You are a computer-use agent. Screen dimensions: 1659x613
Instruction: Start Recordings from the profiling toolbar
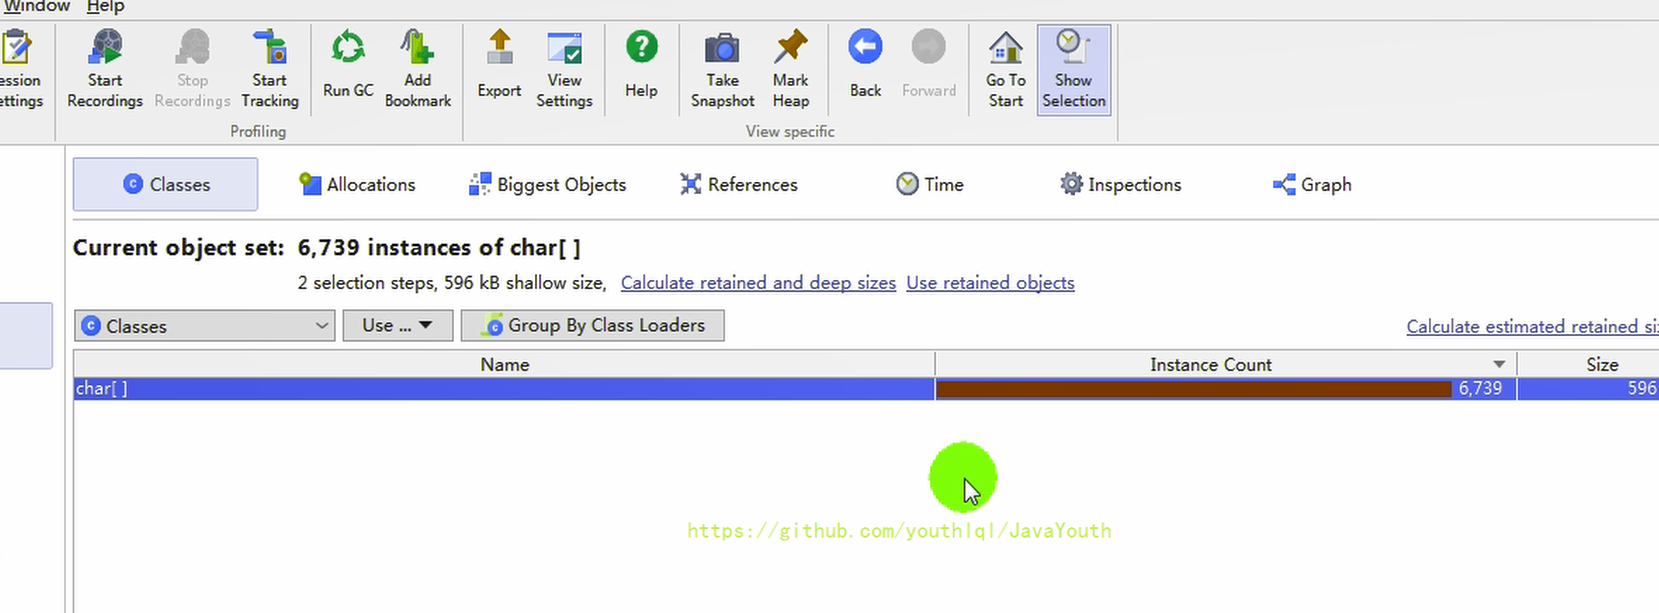point(105,70)
